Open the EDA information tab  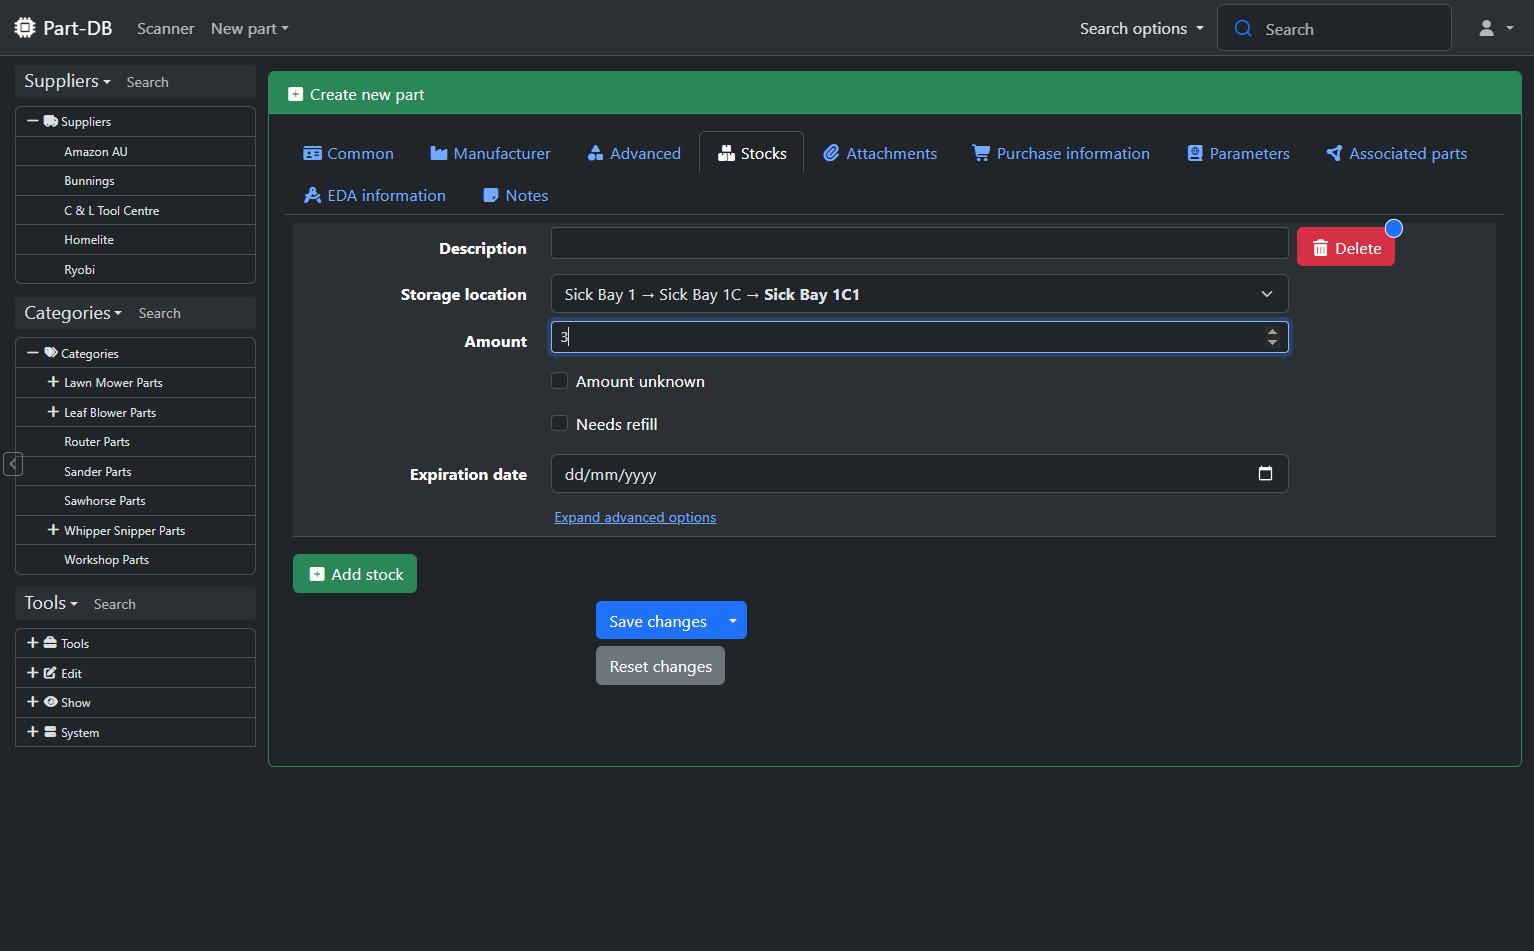374,195
